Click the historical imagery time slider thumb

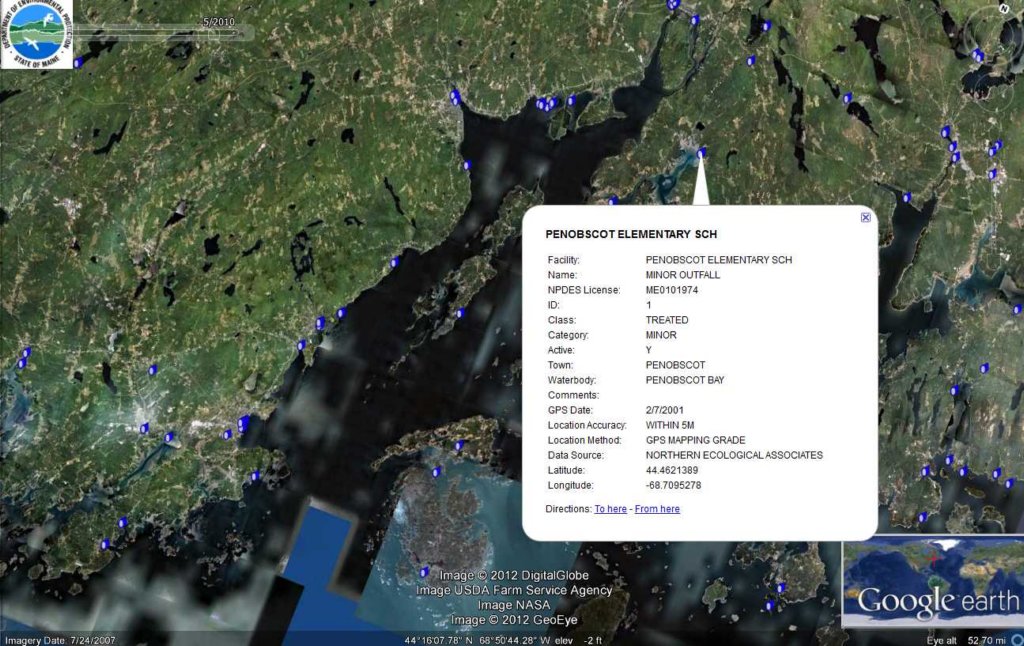coord(214,34)
